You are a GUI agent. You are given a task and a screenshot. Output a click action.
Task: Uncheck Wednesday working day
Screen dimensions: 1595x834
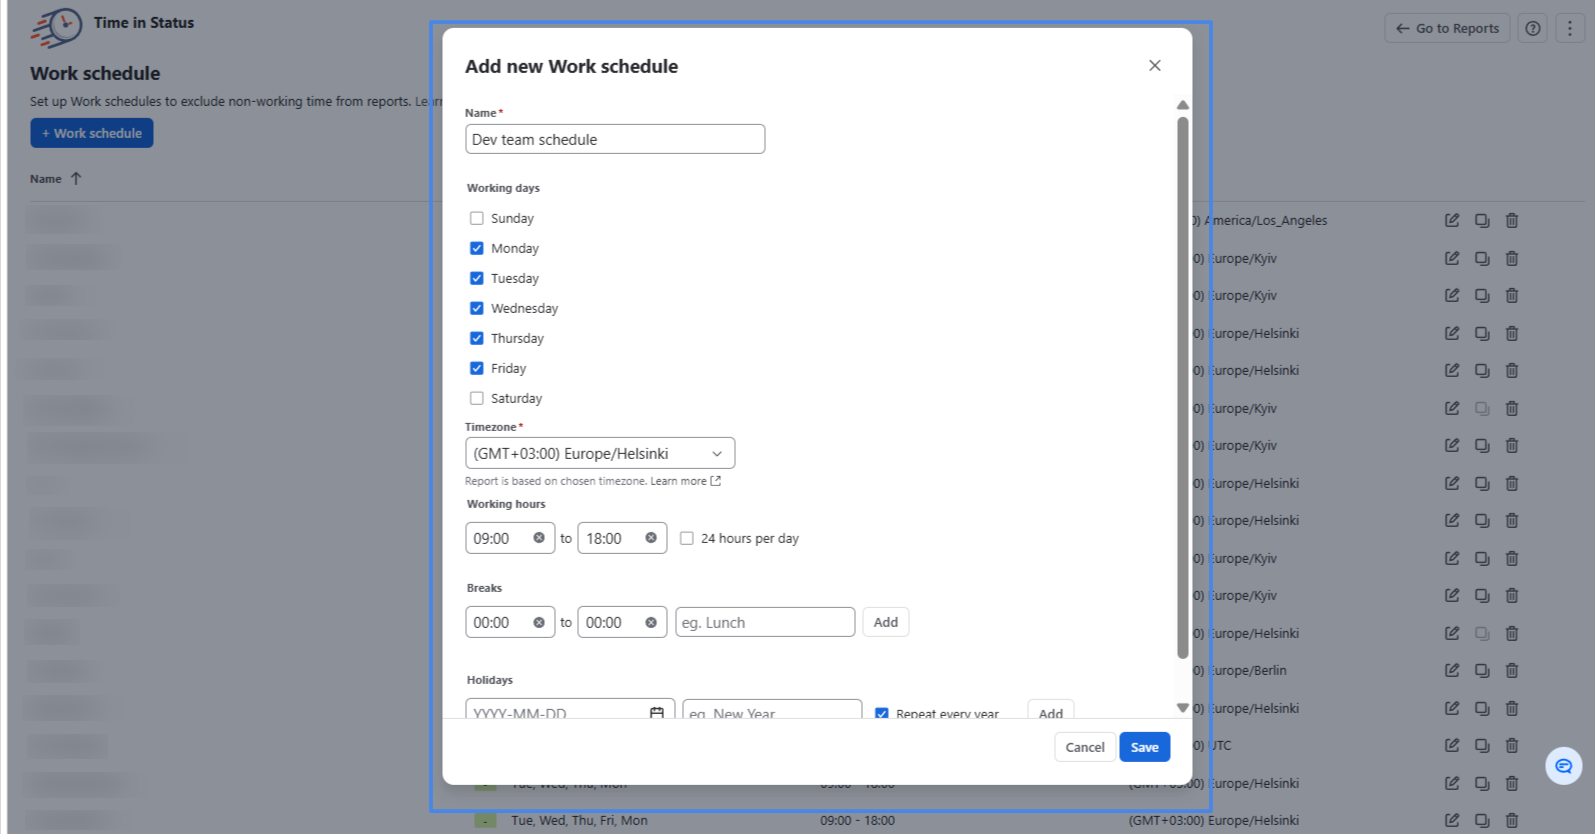(477, 308)
